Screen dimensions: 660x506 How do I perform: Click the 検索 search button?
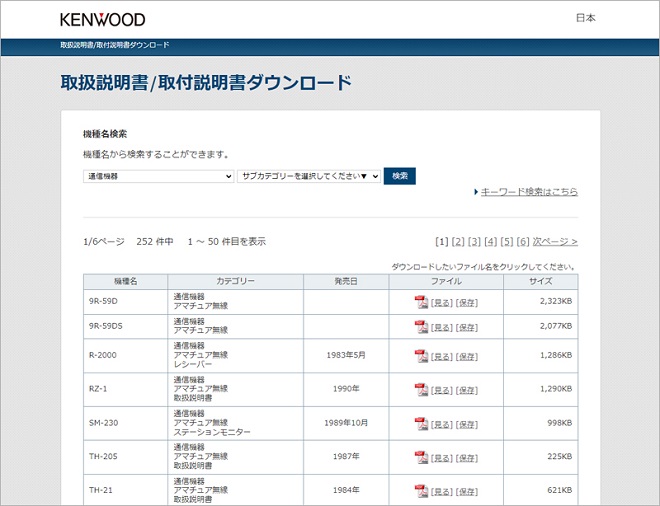pos(399,176)
